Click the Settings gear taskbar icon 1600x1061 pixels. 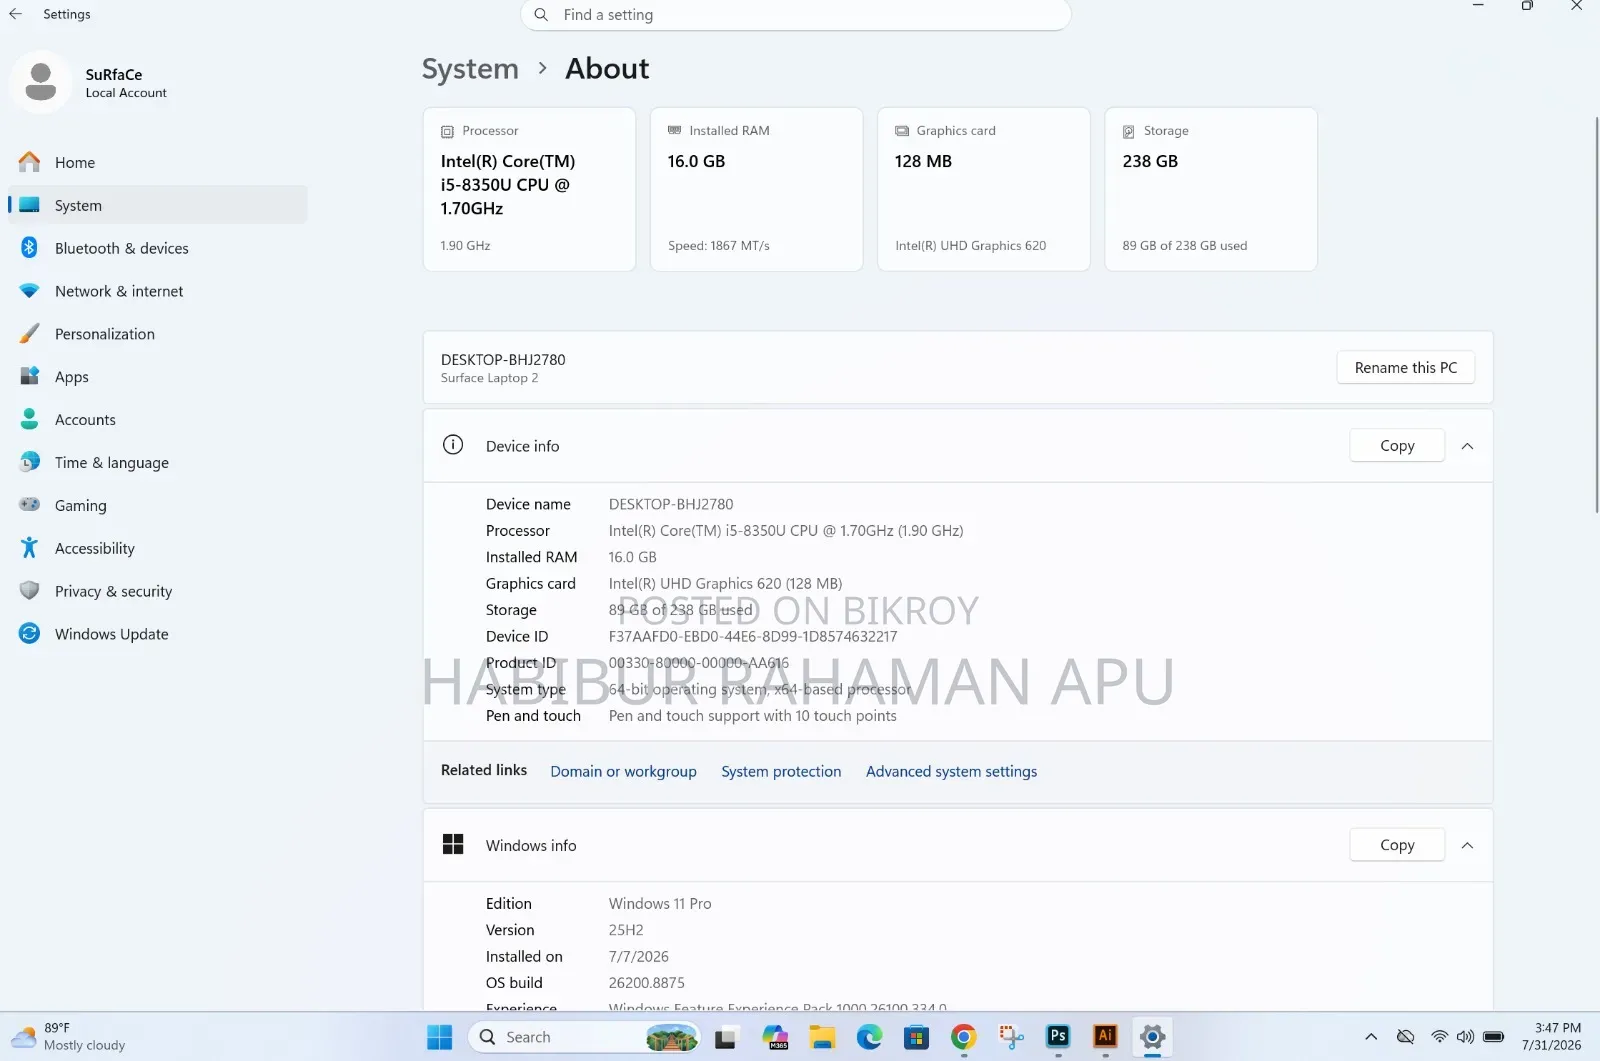[x=1152, y=1037]
